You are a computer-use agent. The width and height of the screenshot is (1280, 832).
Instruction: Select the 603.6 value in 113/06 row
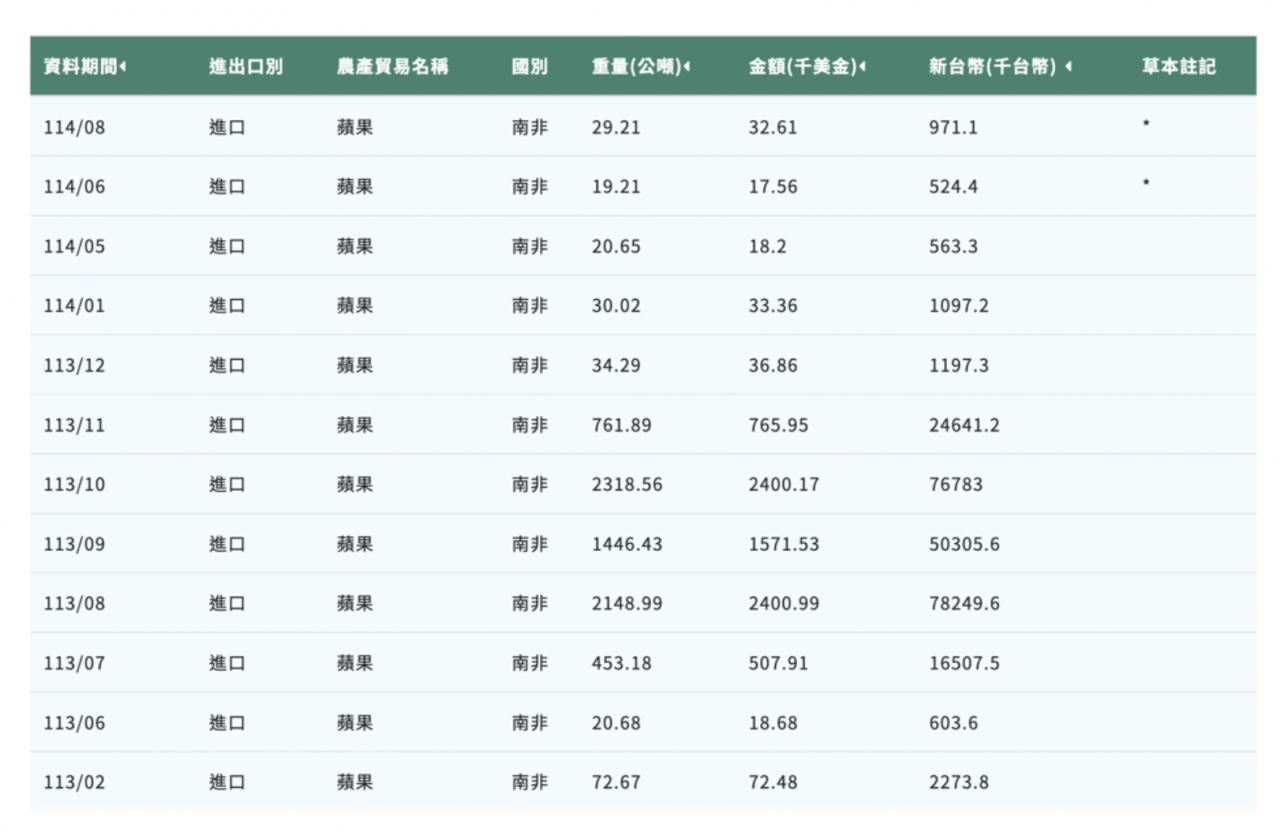pos(953,723)
